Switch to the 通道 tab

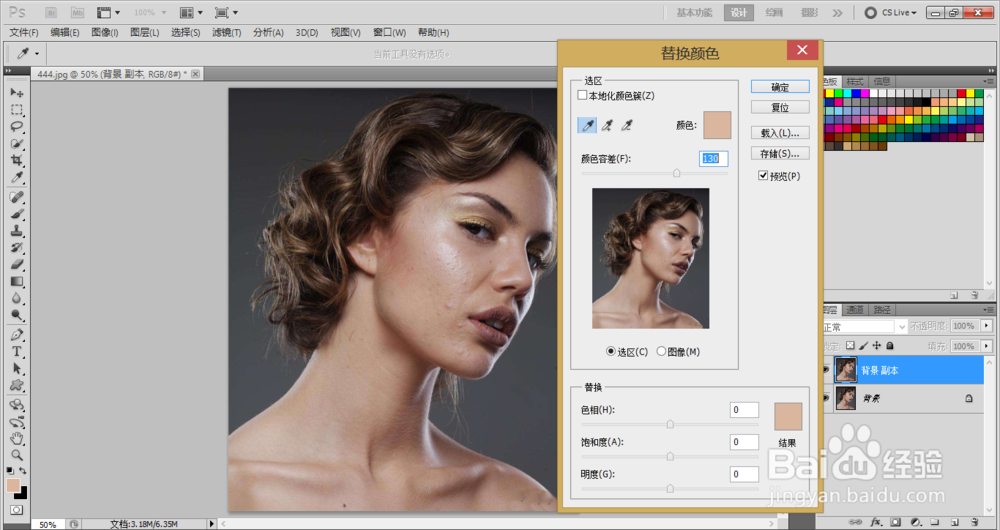click(x=854, y=310)
